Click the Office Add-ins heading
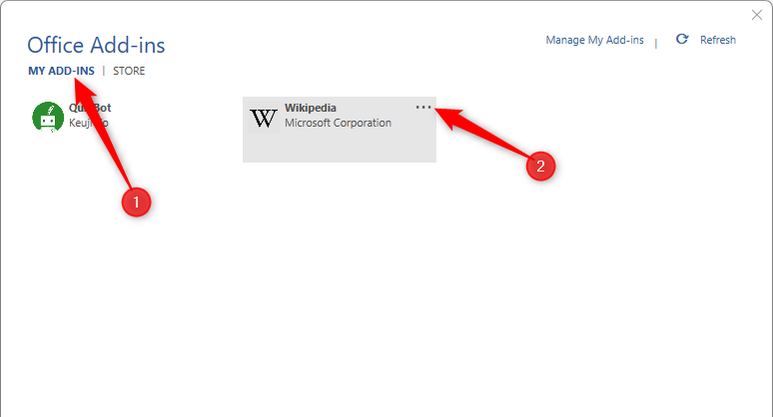This screenshot has height=417, width=773. (96, 45)
